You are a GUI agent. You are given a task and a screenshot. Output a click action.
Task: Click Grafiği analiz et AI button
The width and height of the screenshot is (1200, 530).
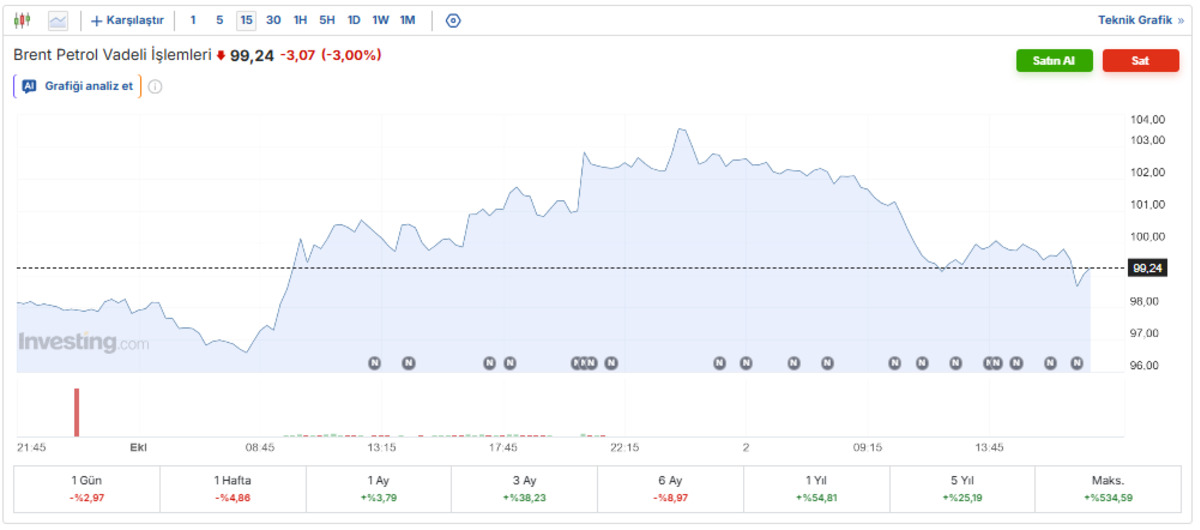point(78,86)
